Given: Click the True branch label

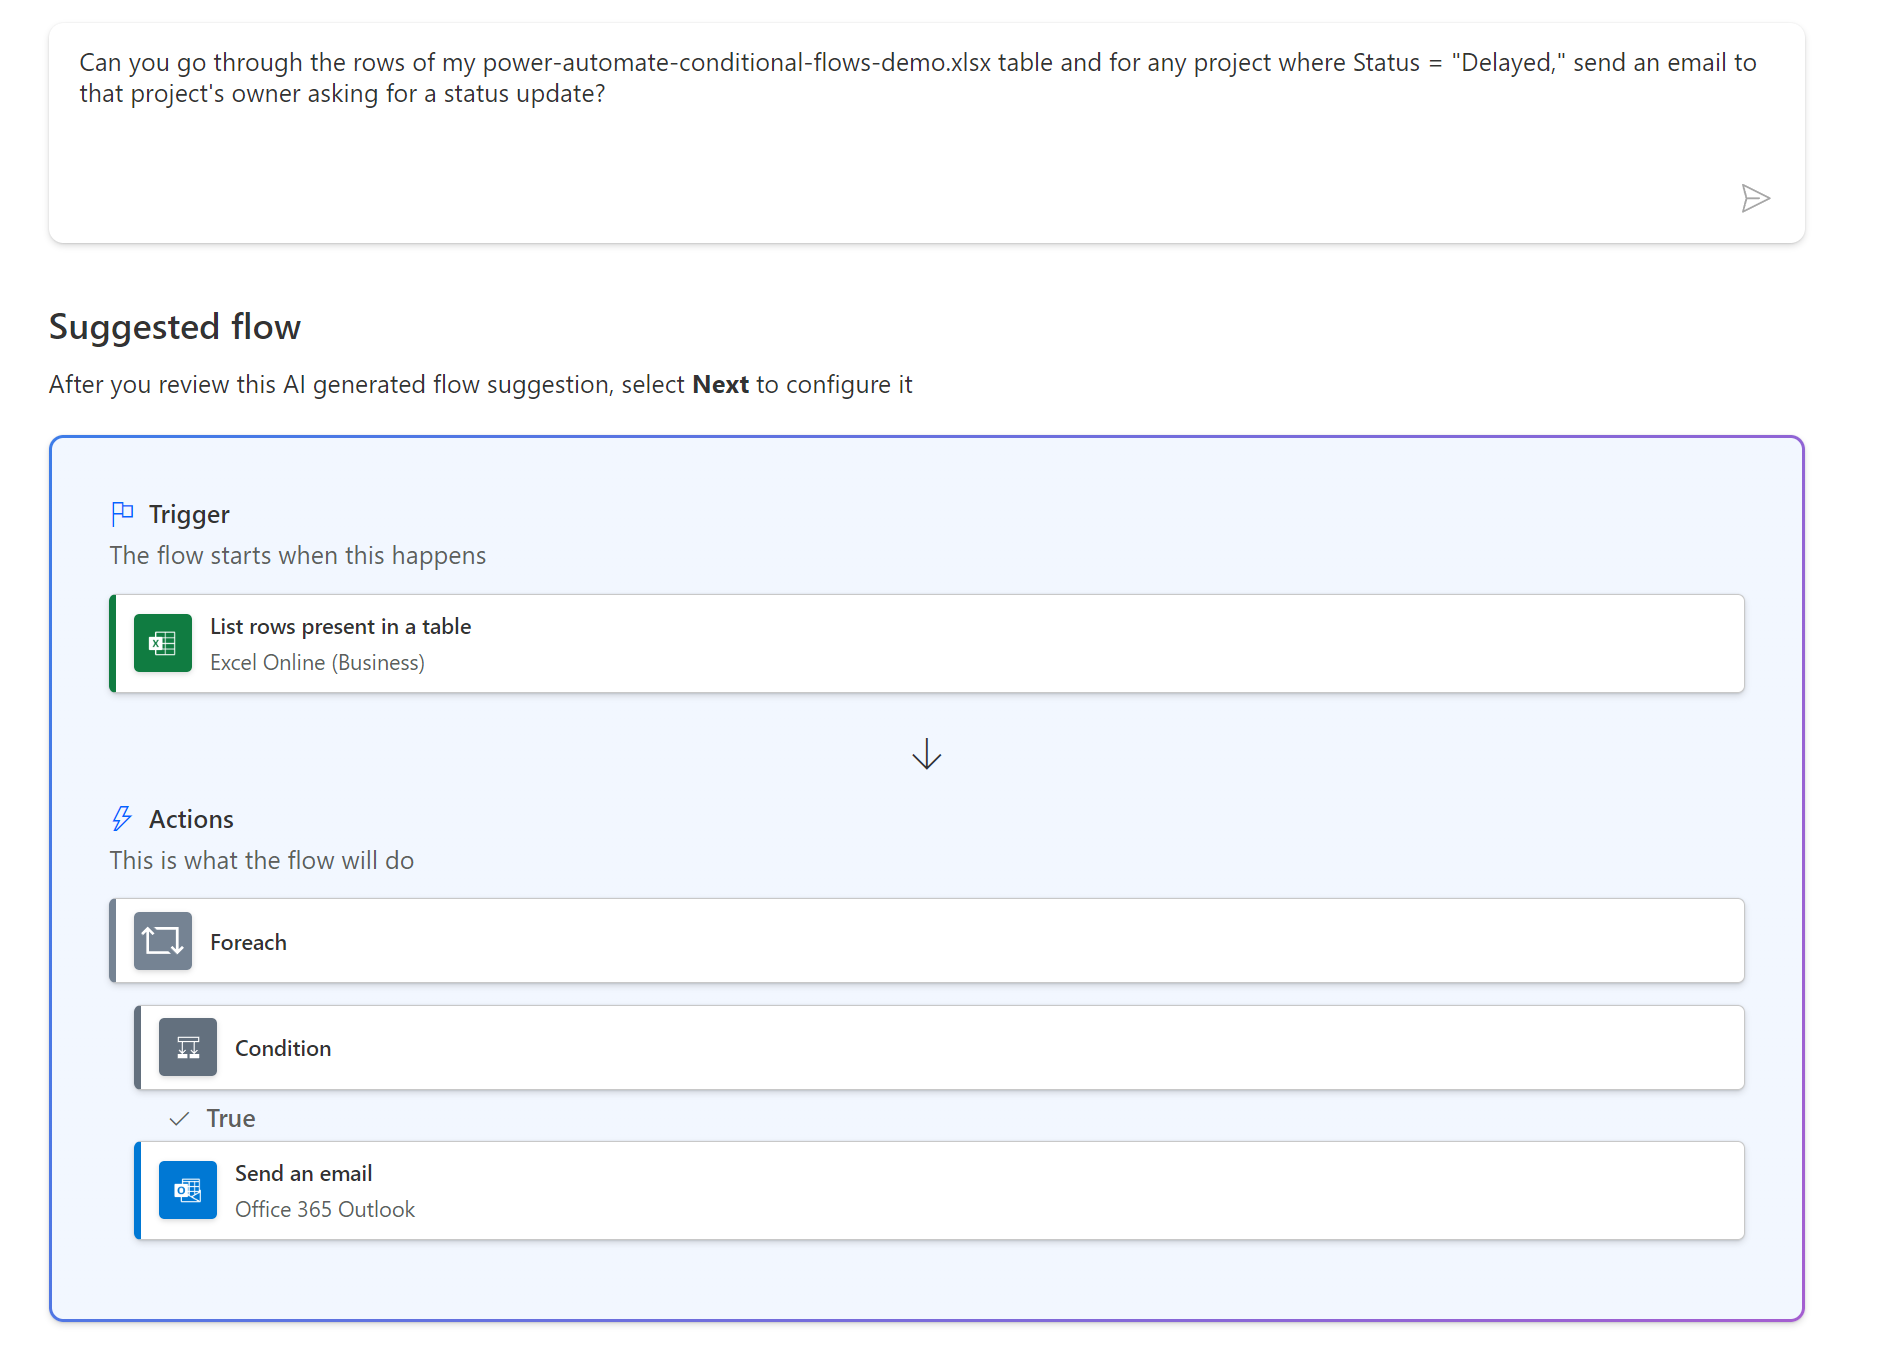Looking at the screenshot, I should 231,1118.
